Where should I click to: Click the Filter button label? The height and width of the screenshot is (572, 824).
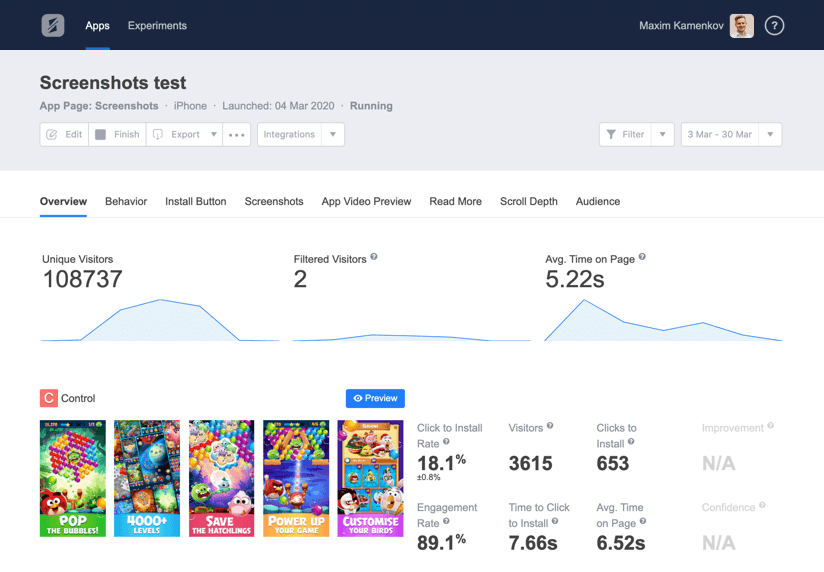coord(633,135)
